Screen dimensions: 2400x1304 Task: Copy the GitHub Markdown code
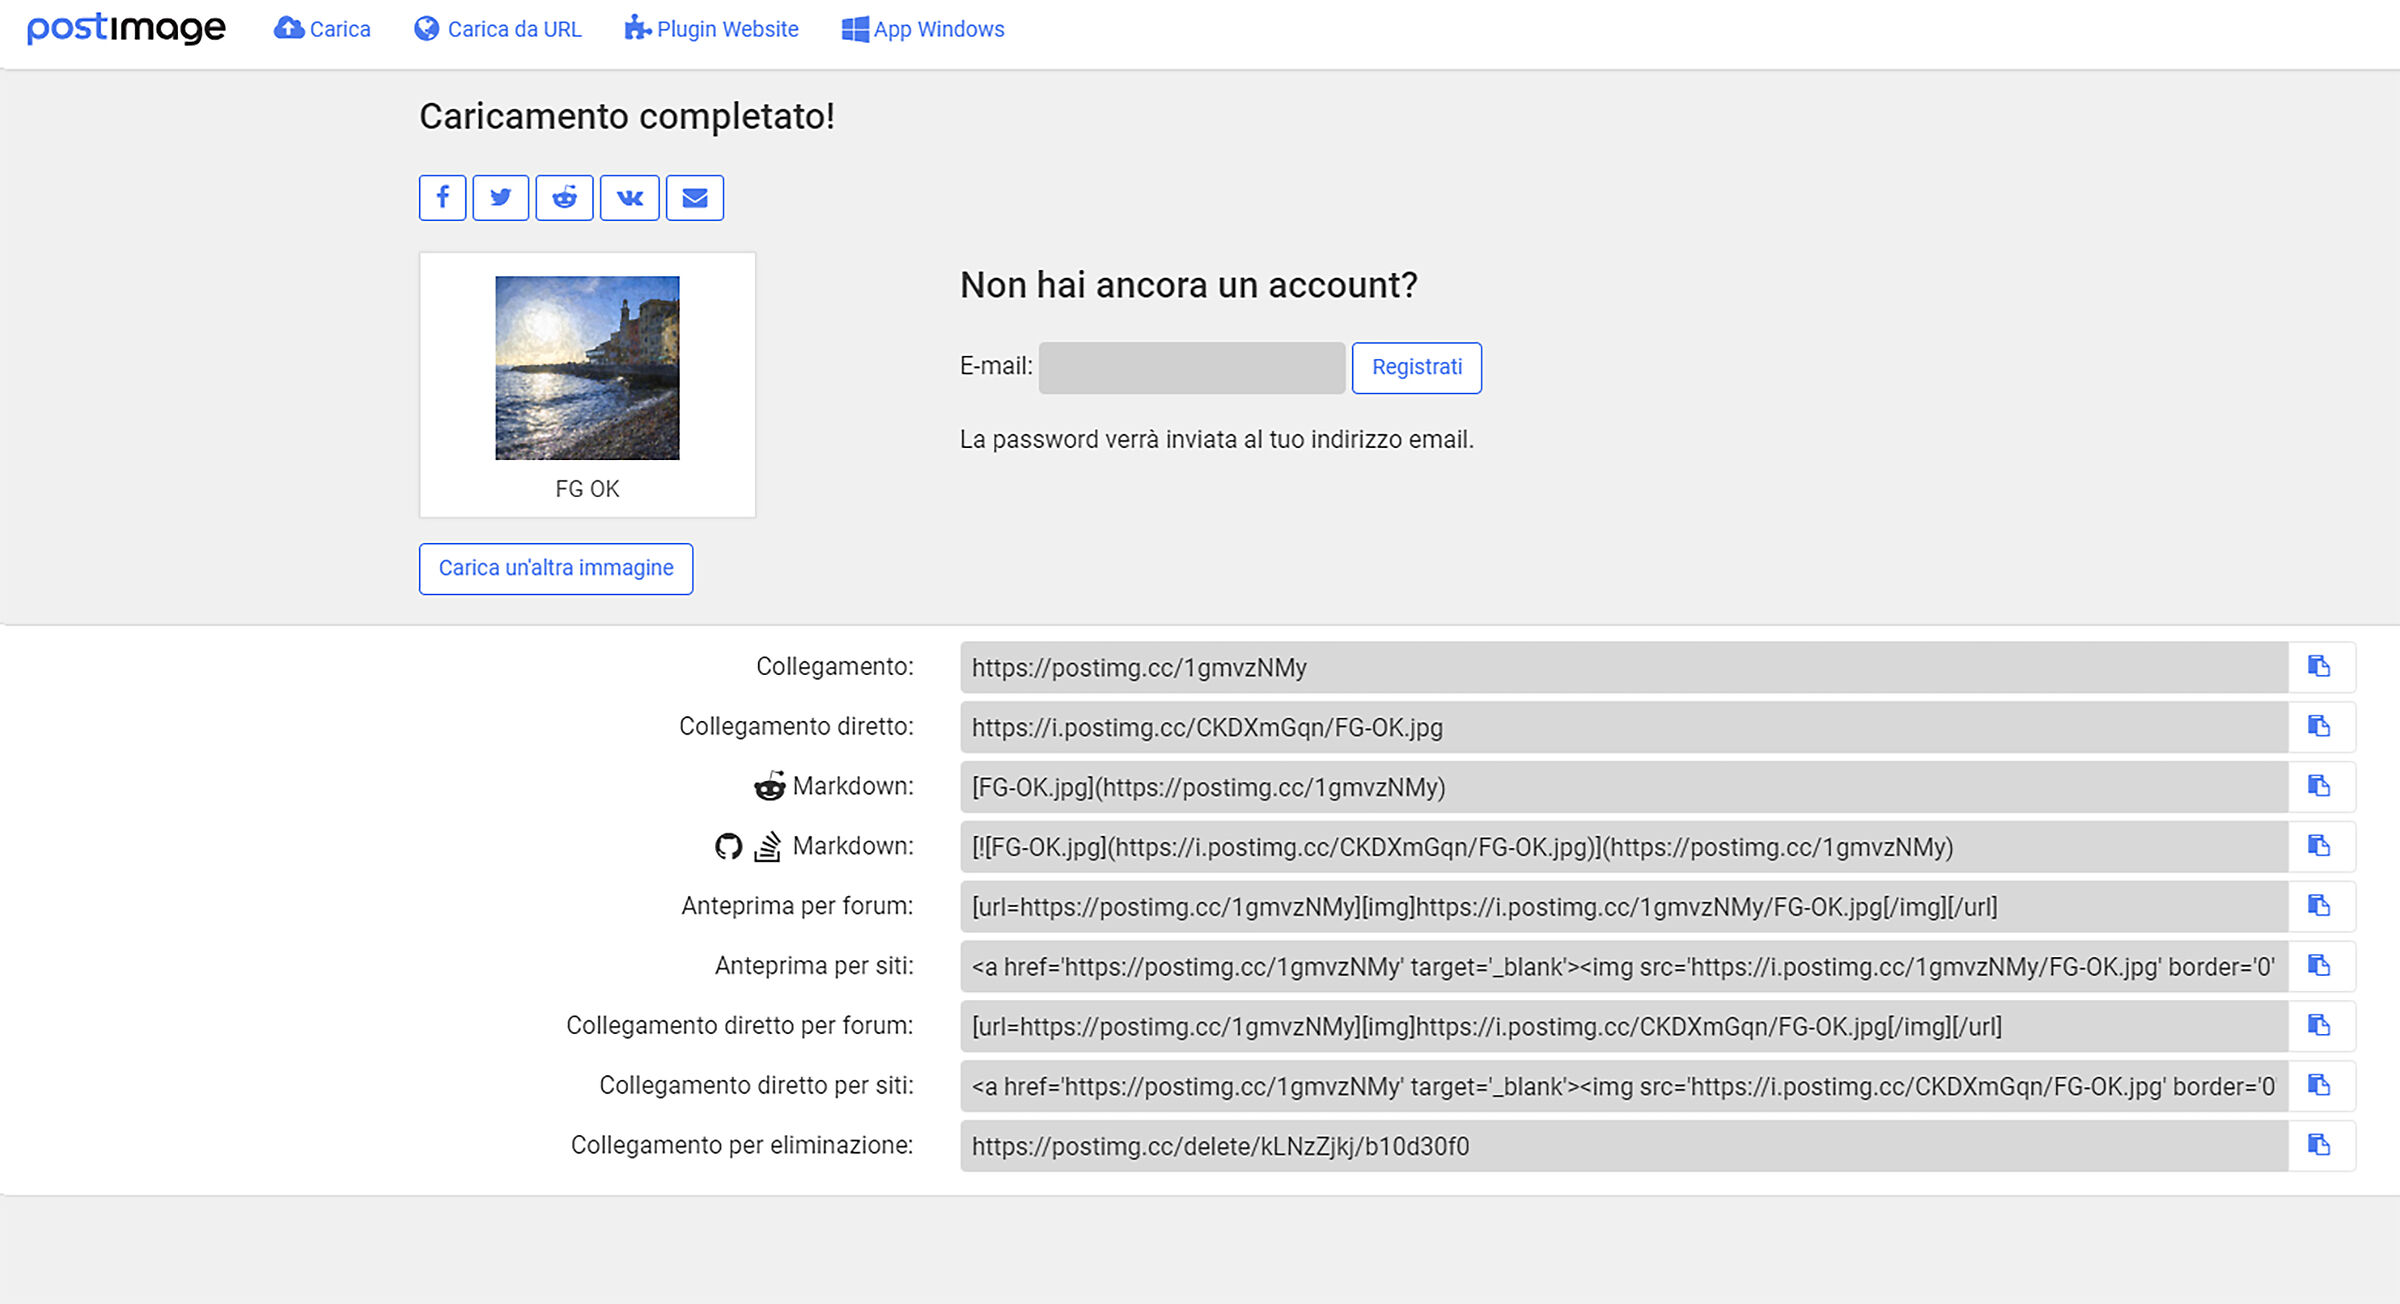2319,847
